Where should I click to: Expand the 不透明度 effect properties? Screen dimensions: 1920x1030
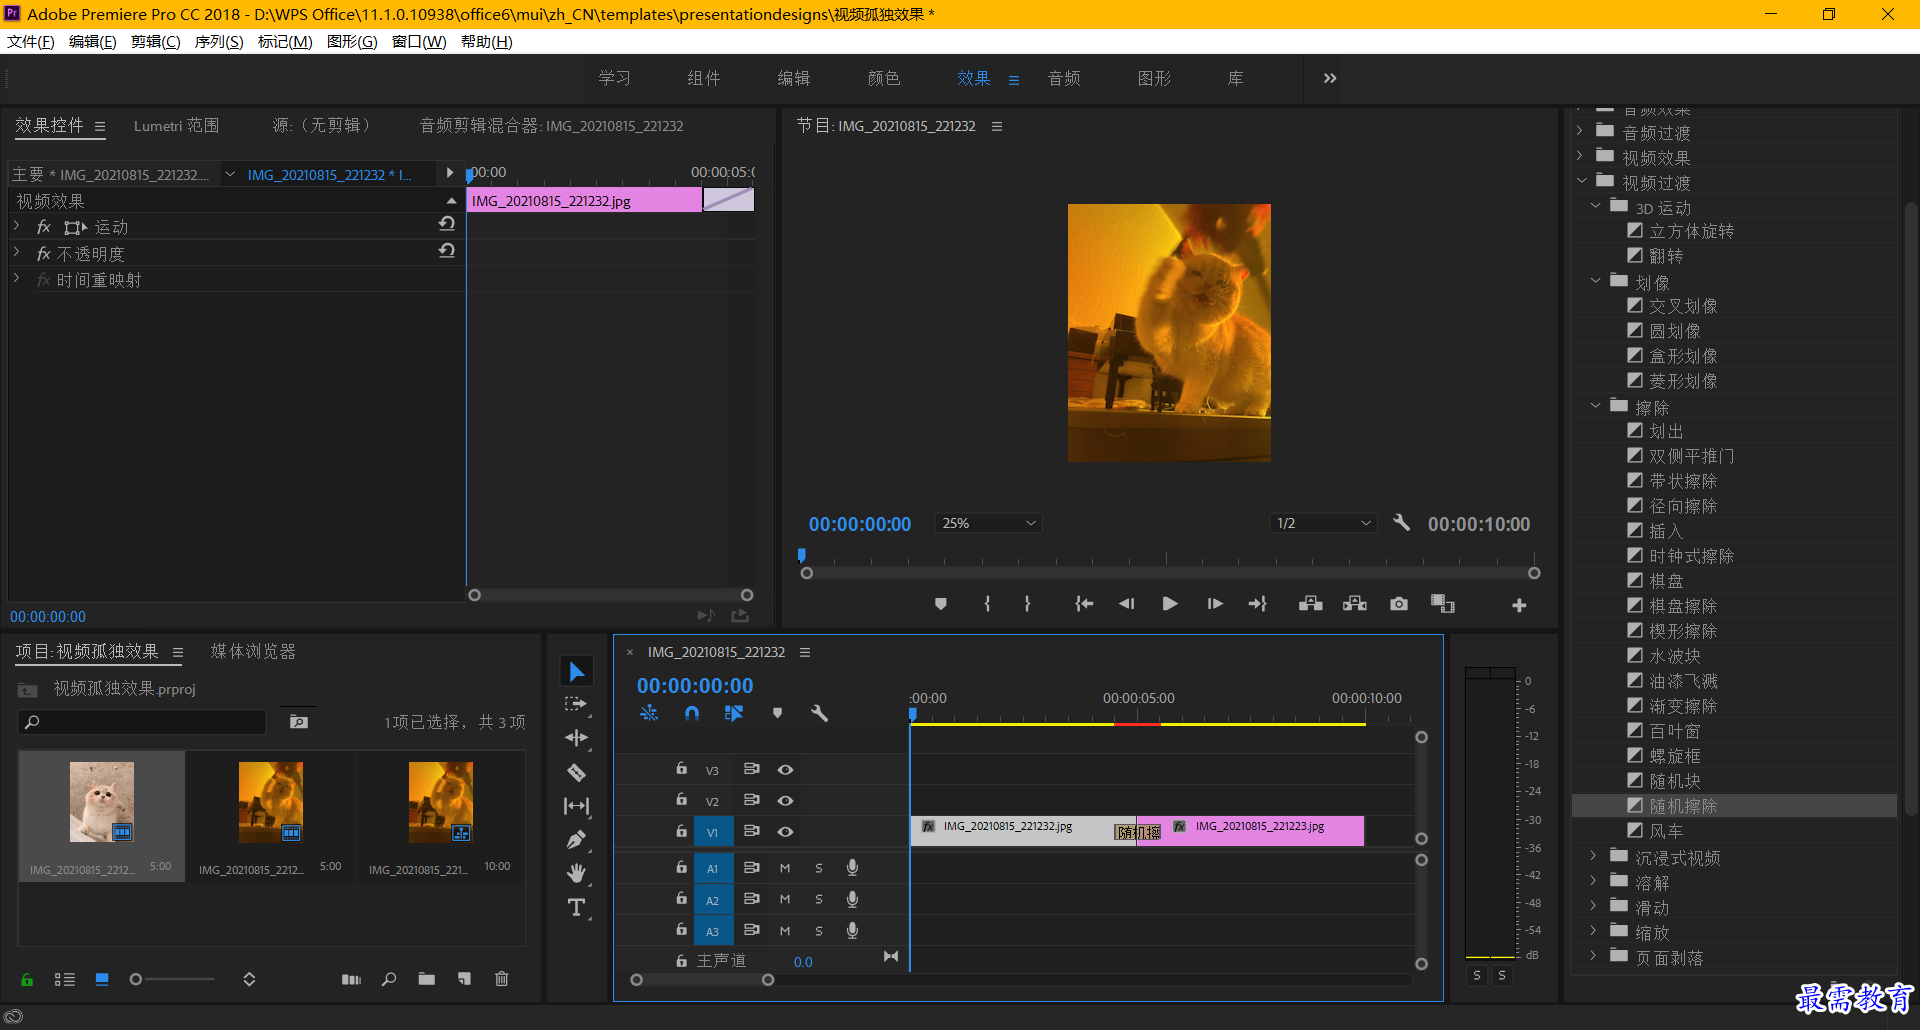coord(17,252)
